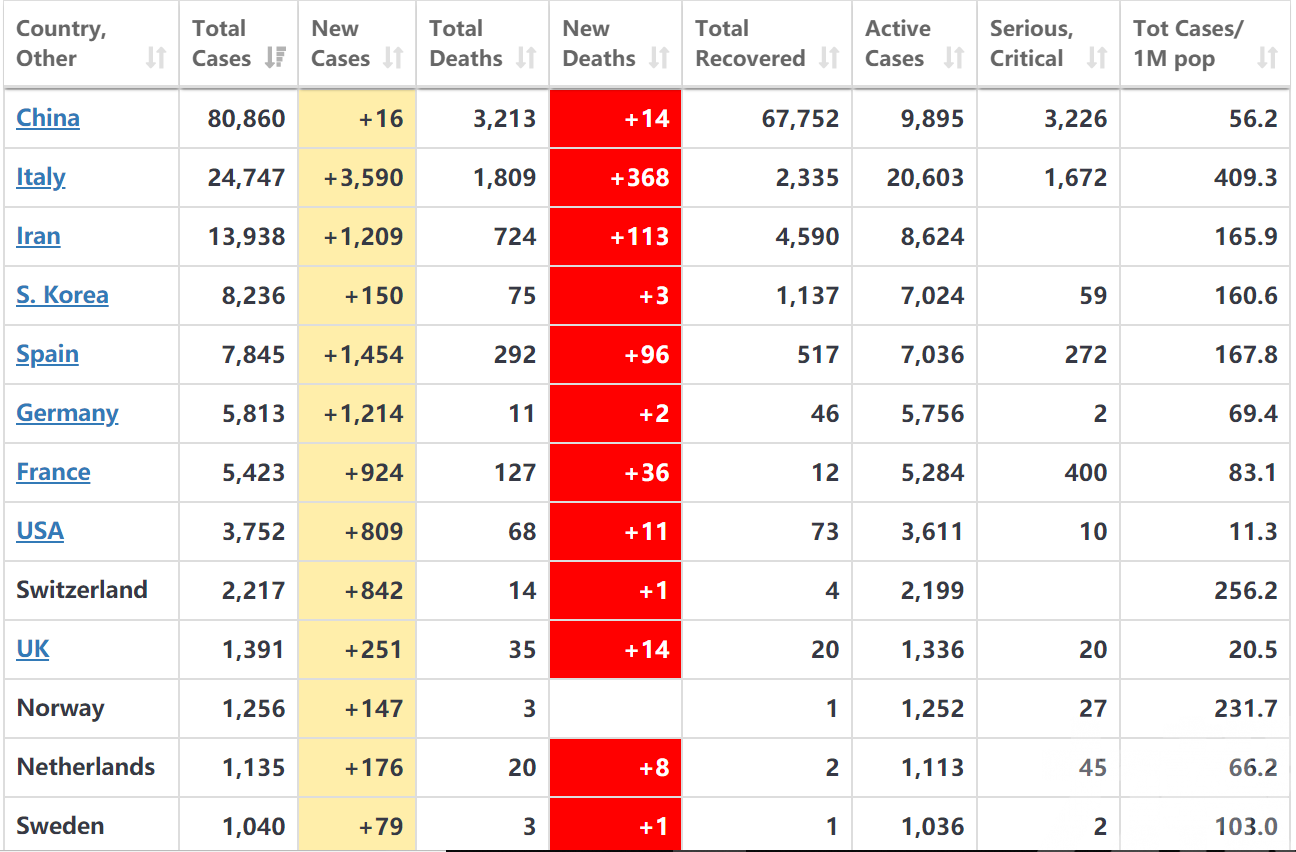Click S. Korea's total recovered 1,137

click(x=808, y=295)
